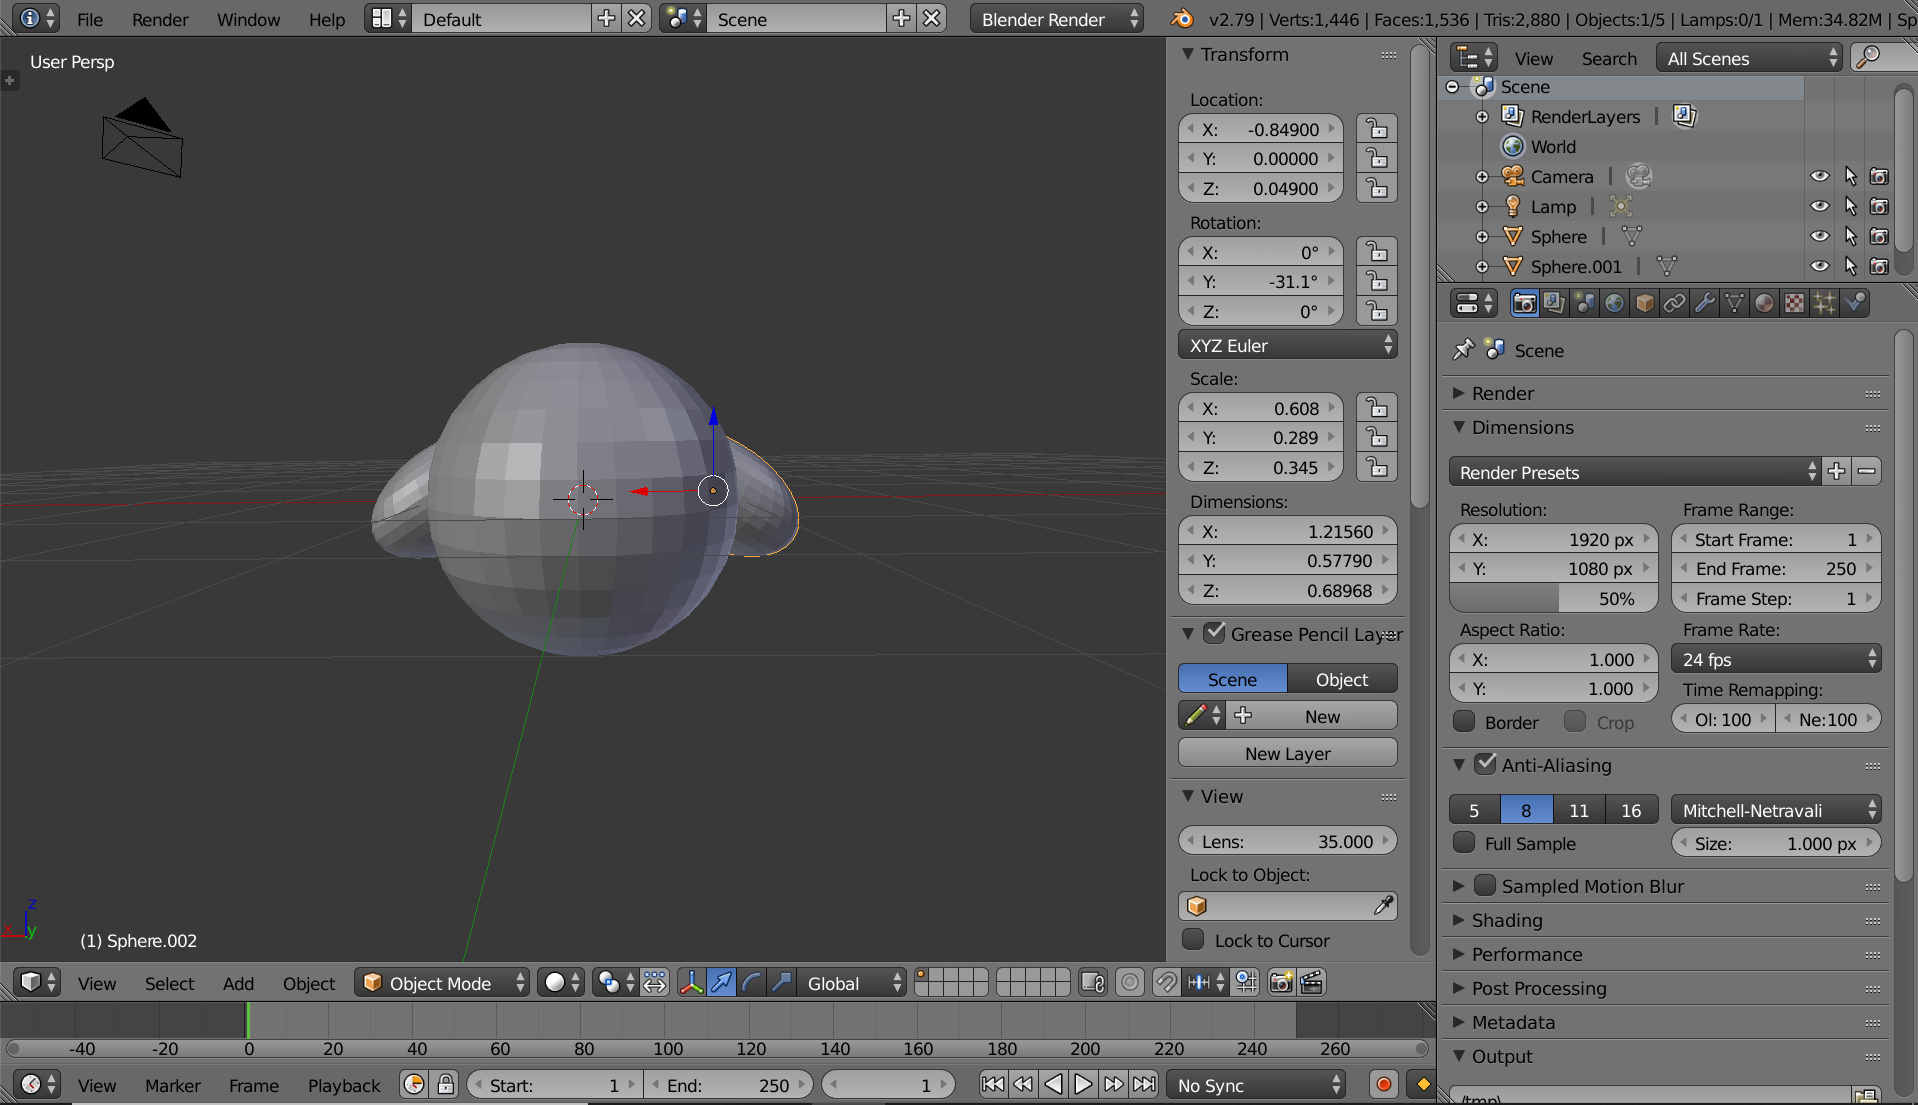The height and width of the screenshot is (1105, 1918).
Task: Open the Blender Render engine dropdown
Action: pyautogui.click(x=1056, y=19)
